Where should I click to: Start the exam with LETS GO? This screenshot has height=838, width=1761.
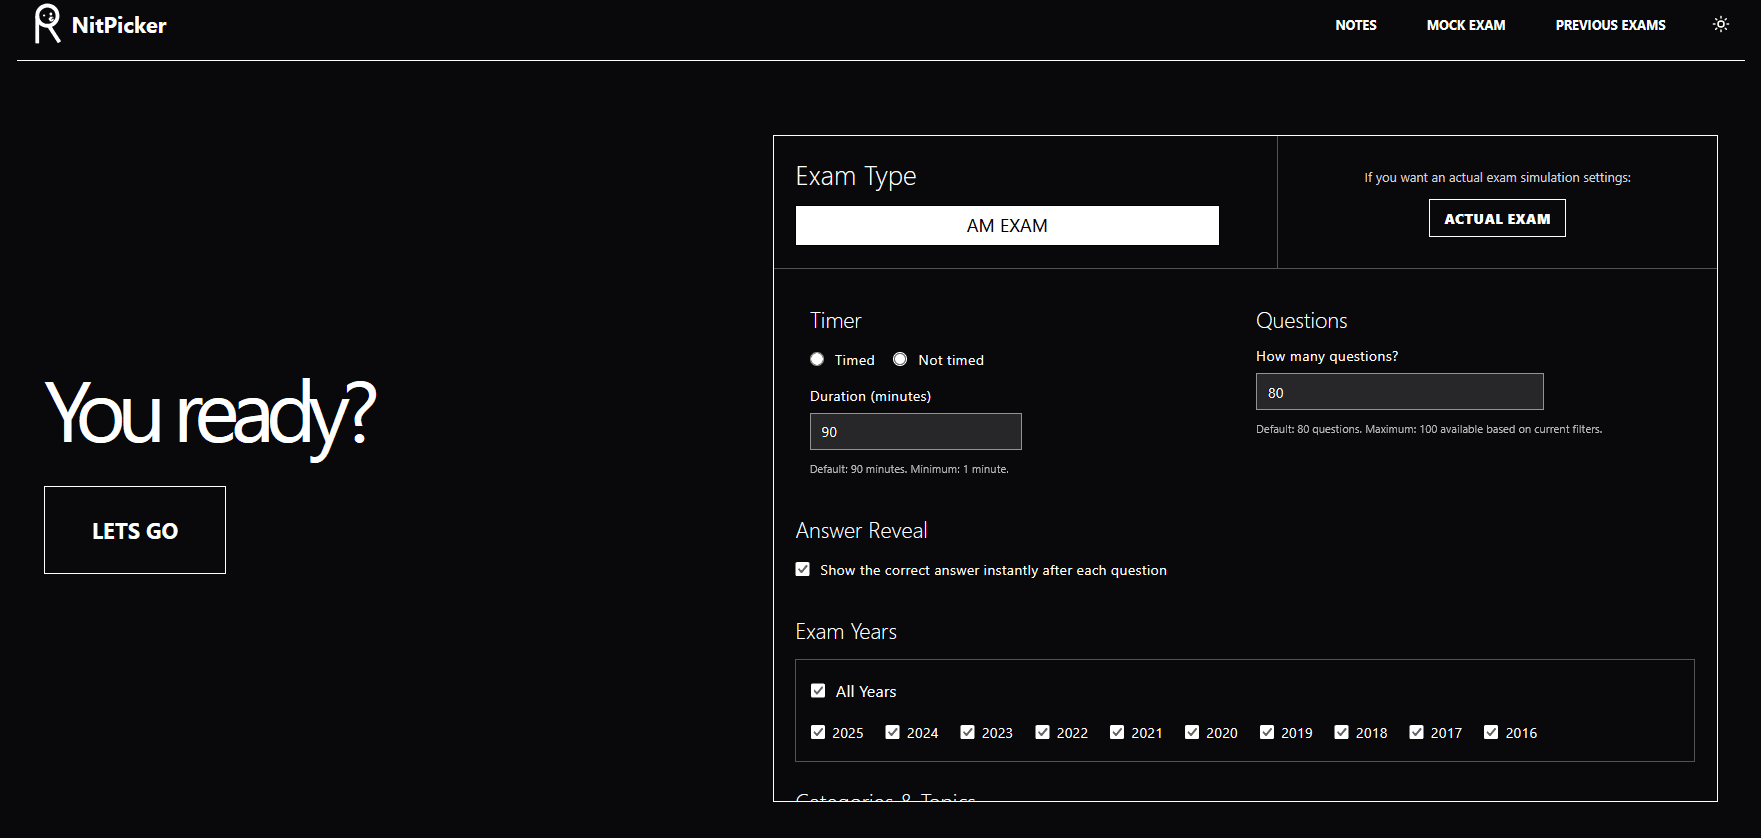tap(135, 530)
